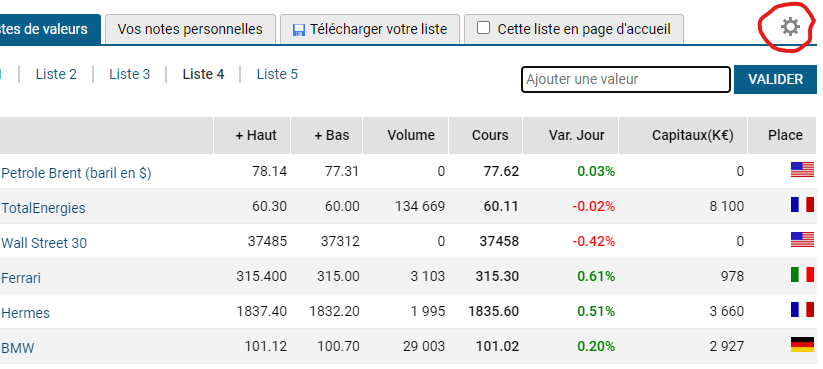Open the TotalEnergies stock link
The height and width of the screenshot is (369, 823).
44,208
